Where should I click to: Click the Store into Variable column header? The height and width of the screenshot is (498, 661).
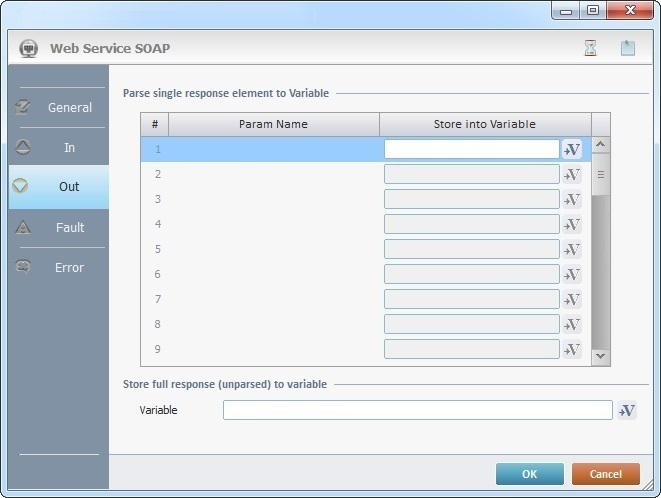coord(484,124)
